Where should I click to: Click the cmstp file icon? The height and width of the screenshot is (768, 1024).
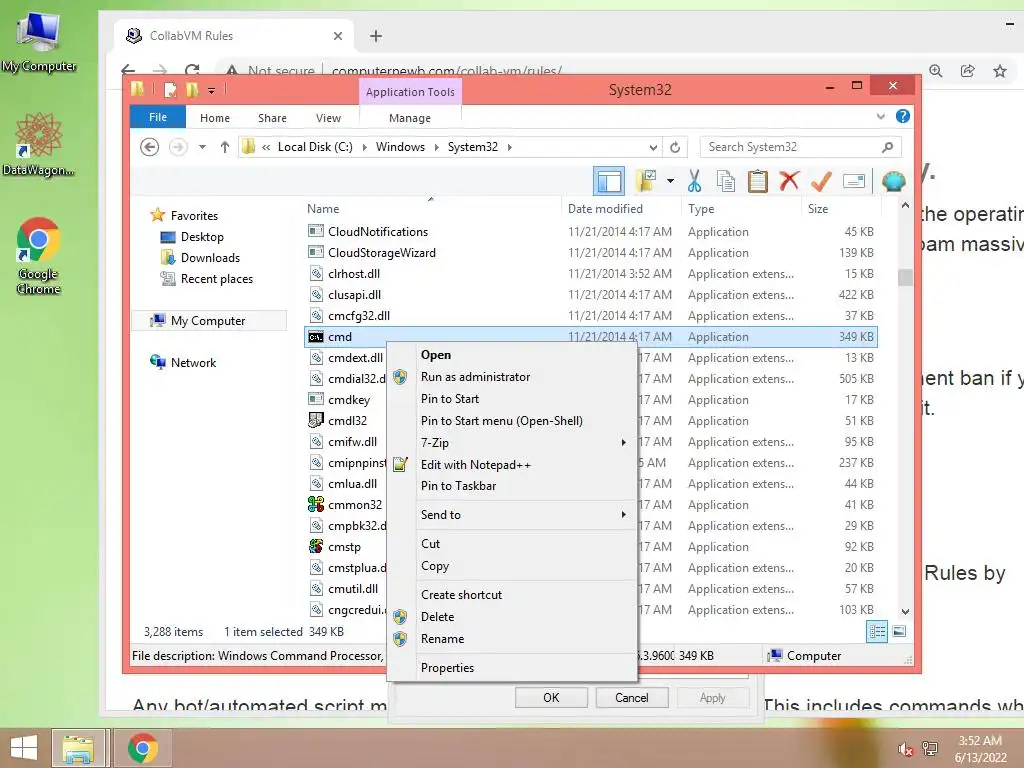point(316,547)
